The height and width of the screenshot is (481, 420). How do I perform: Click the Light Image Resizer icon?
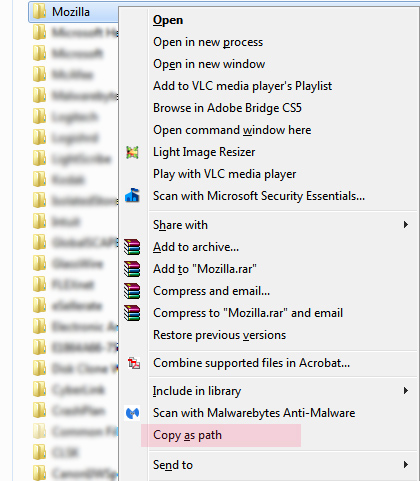(132, 152)
